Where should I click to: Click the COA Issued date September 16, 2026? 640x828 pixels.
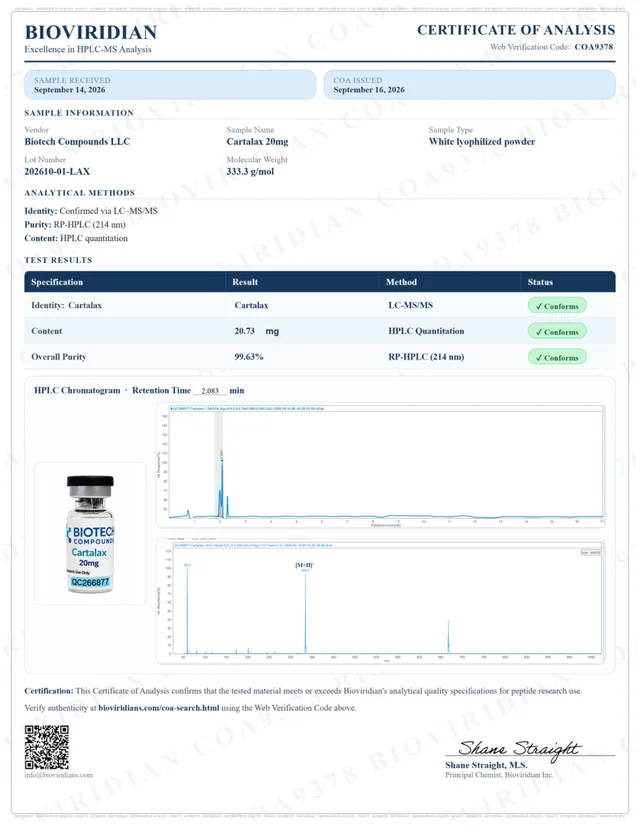tap(369, 90)
